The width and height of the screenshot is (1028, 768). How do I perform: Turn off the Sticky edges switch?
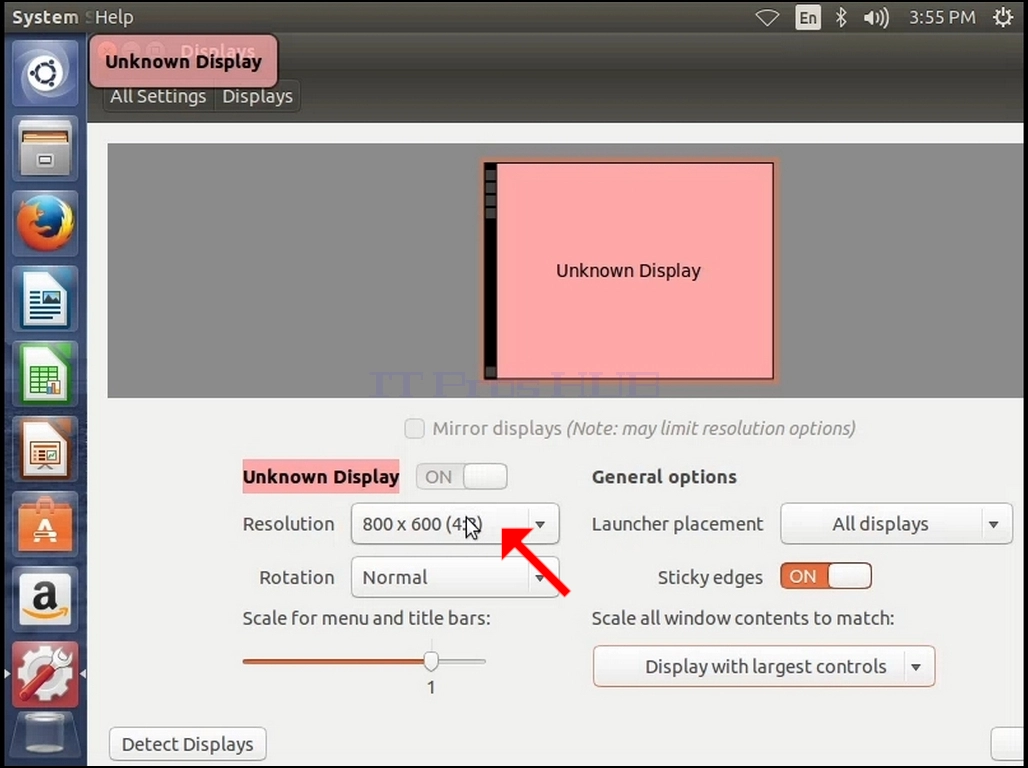[826, 576]
